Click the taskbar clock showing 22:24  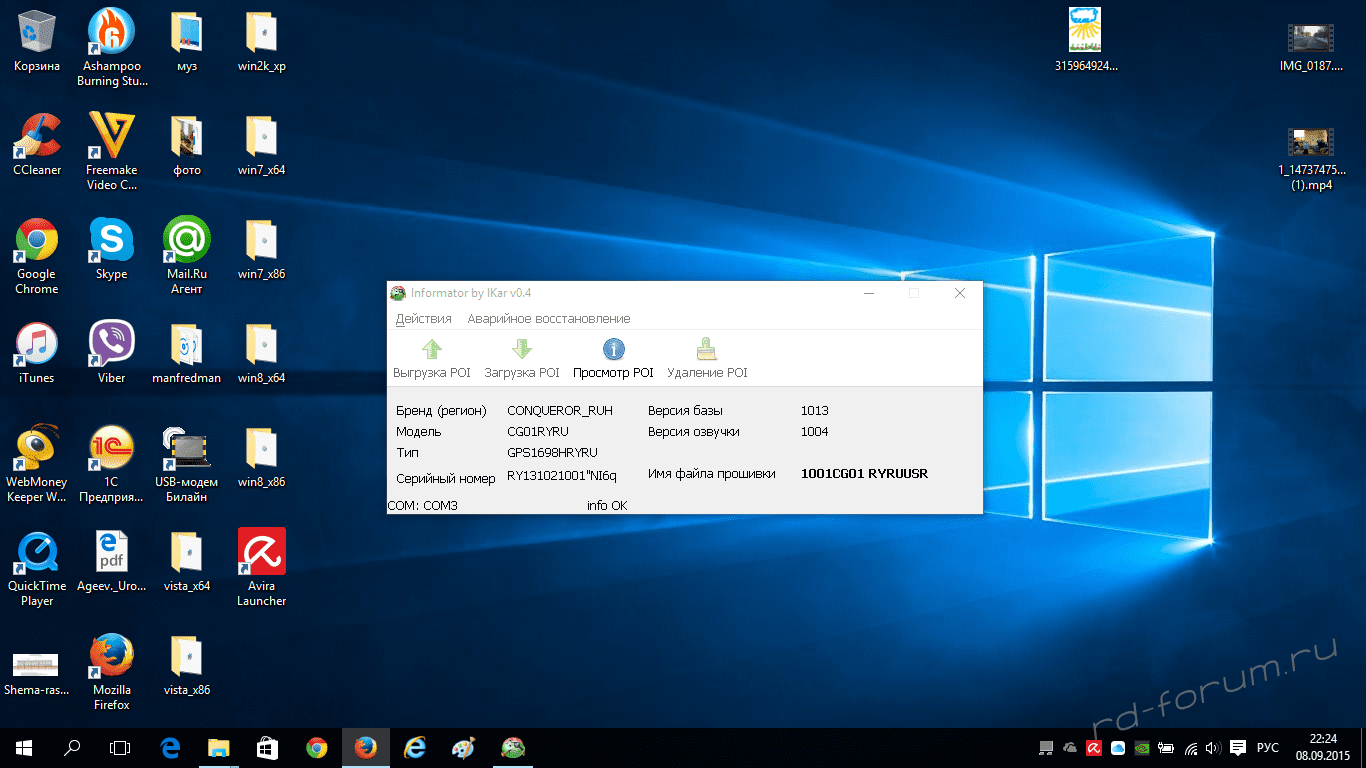[x=1321, y=748]
